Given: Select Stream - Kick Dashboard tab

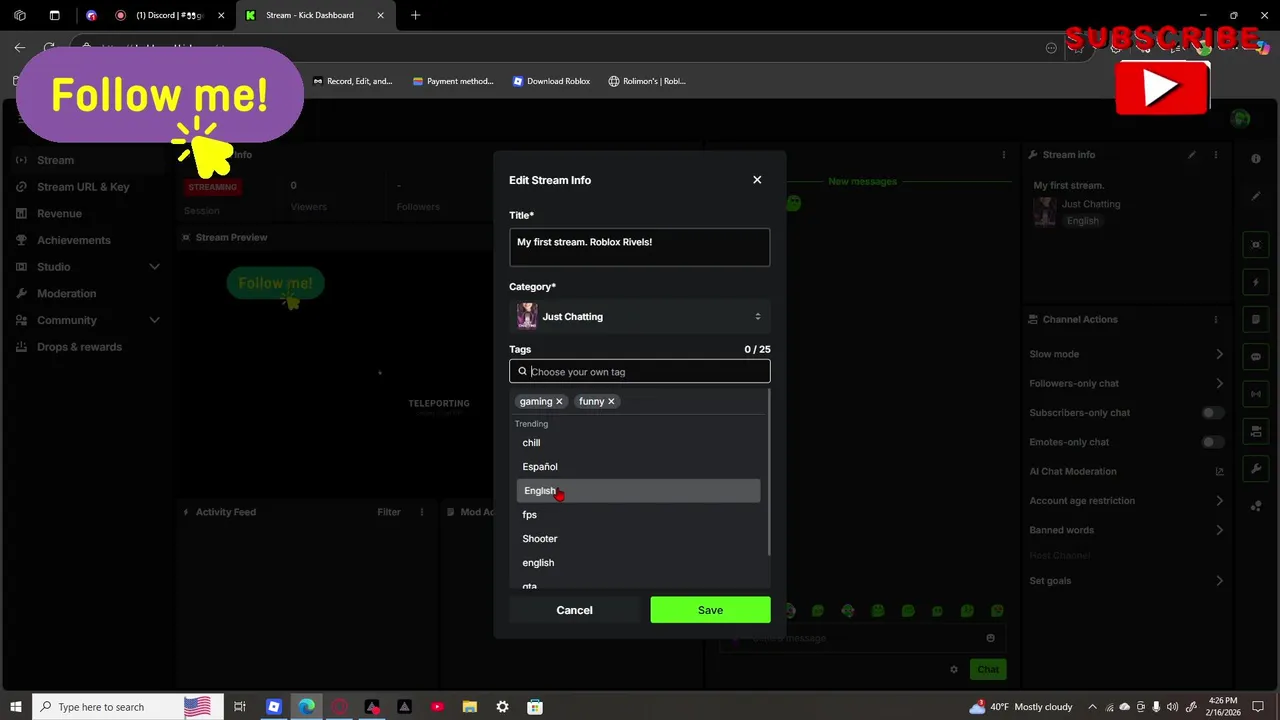Looking at the screenshot, I should pyautogui.click(x=313, y=15).
